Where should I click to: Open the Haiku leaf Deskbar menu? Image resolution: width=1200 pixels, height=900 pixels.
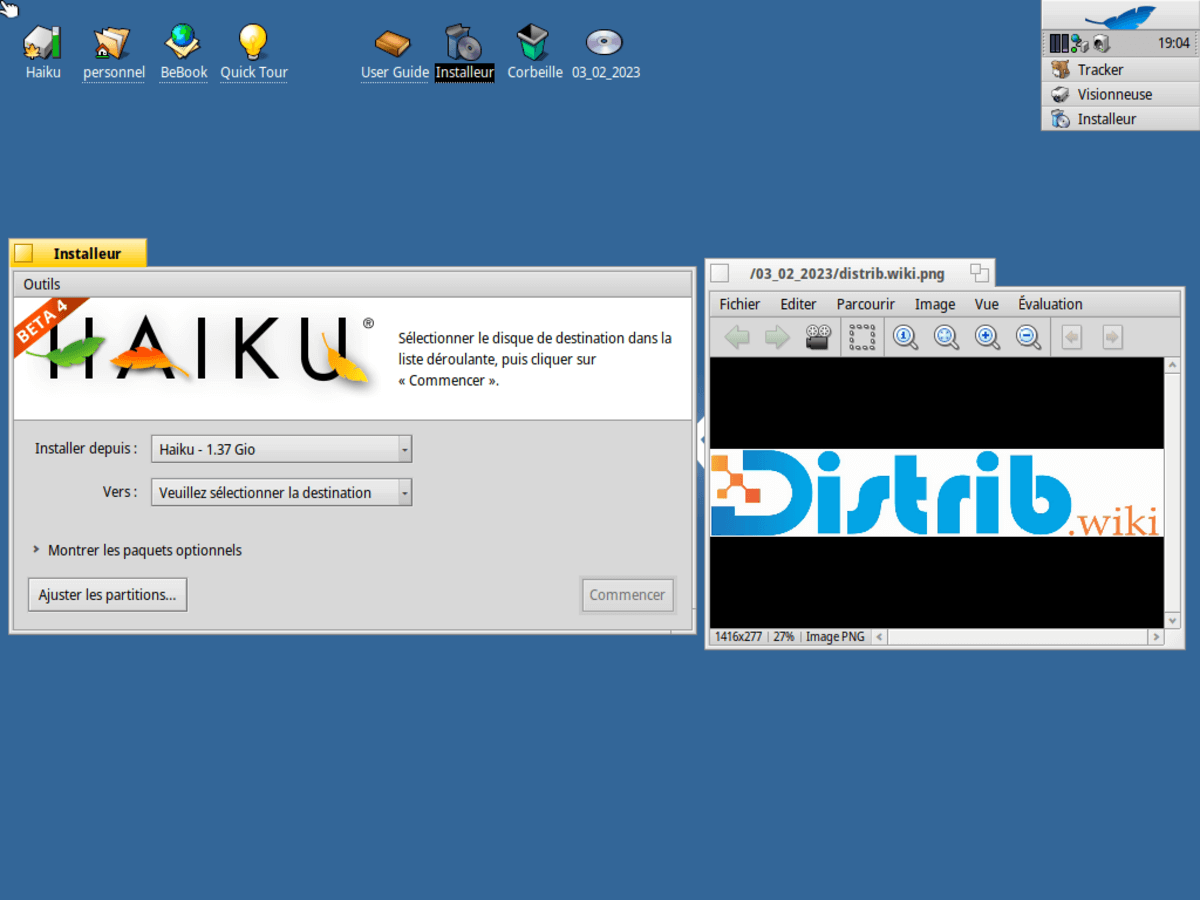coord(1120,17)
